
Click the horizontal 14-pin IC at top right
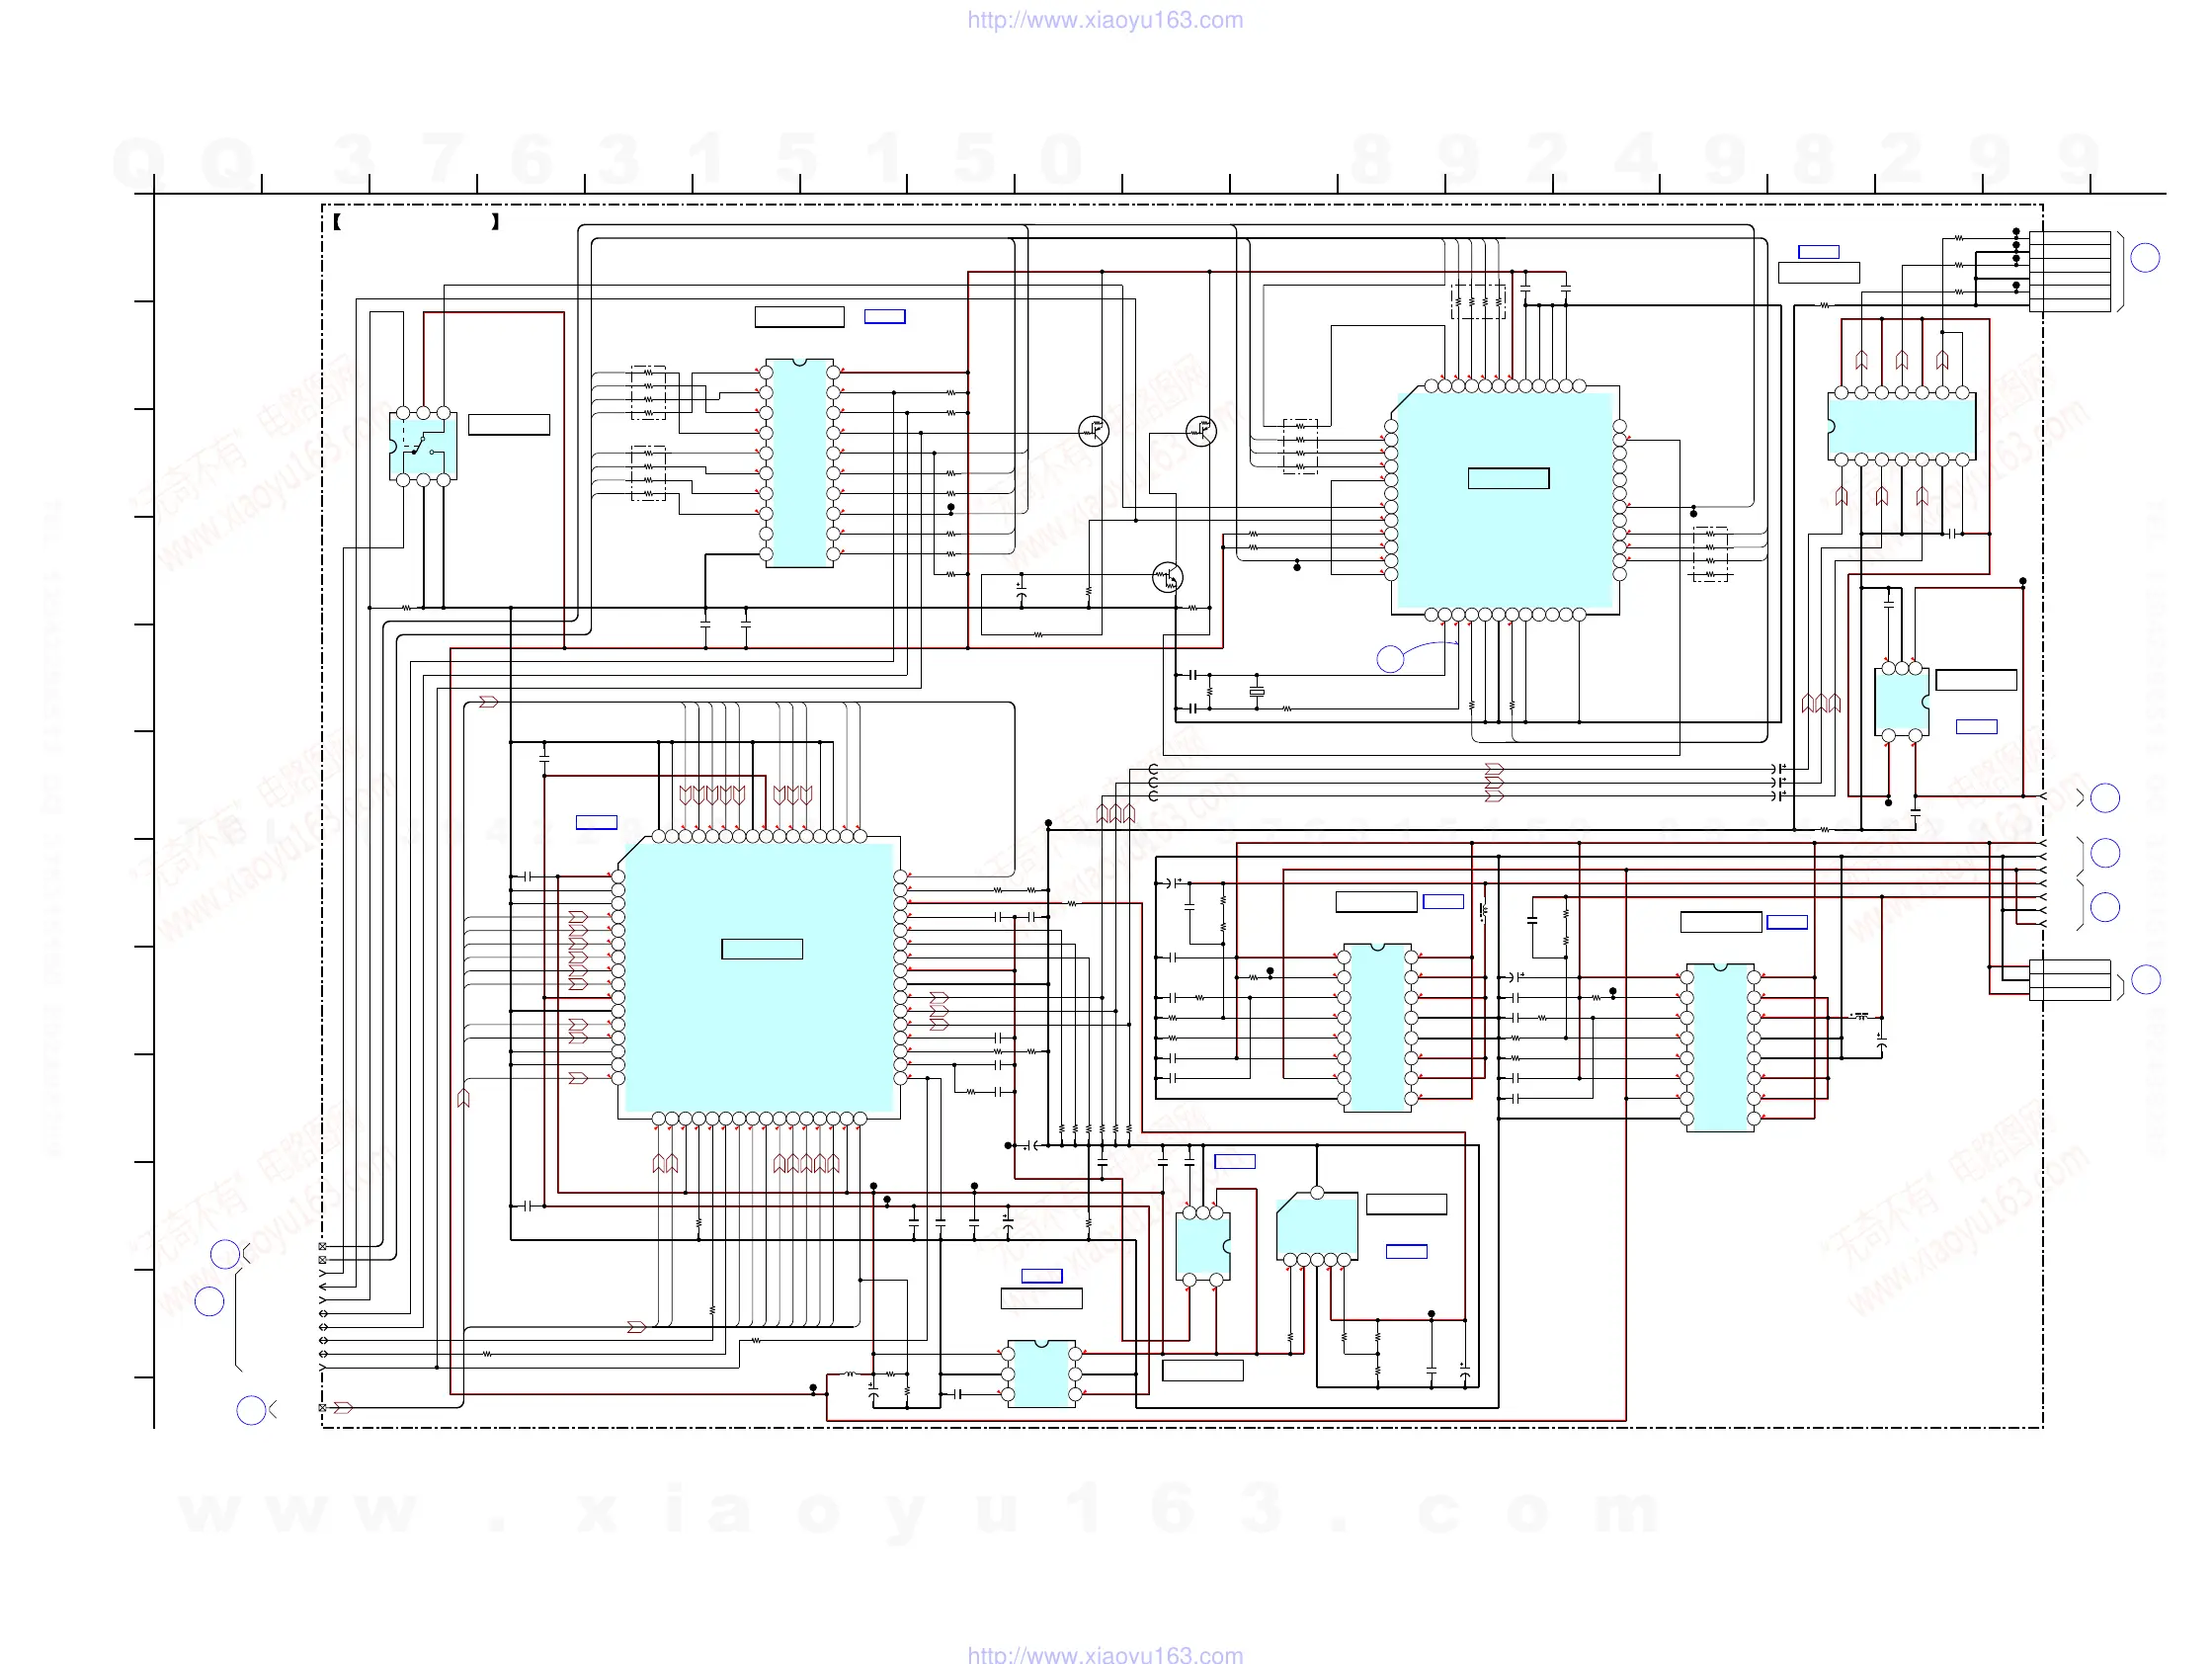tap(1900, 426)
